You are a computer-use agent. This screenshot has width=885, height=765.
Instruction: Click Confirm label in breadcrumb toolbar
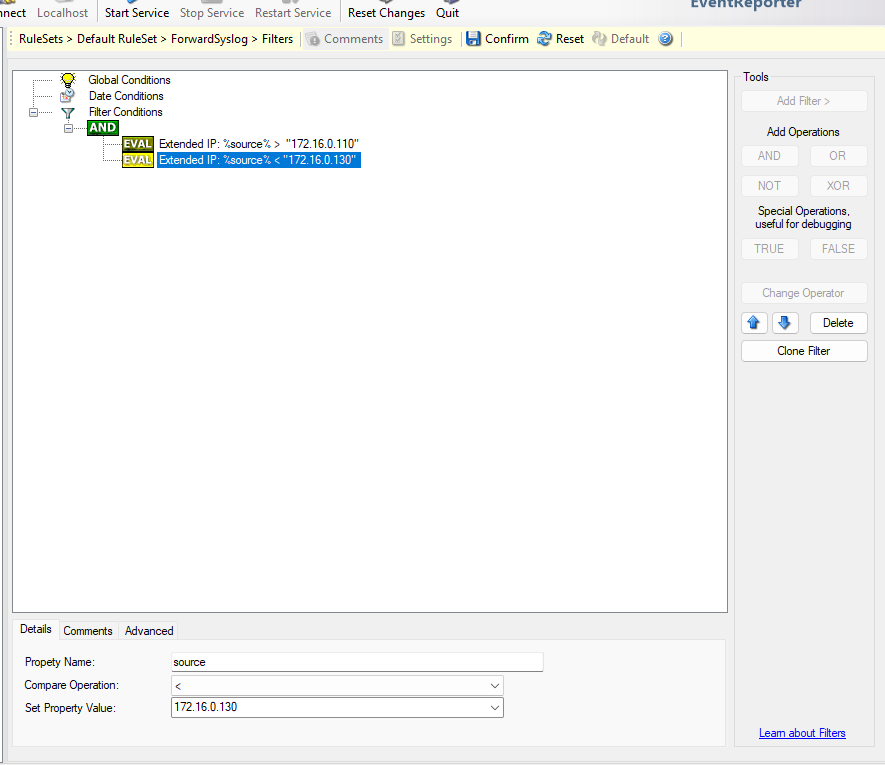507,39
